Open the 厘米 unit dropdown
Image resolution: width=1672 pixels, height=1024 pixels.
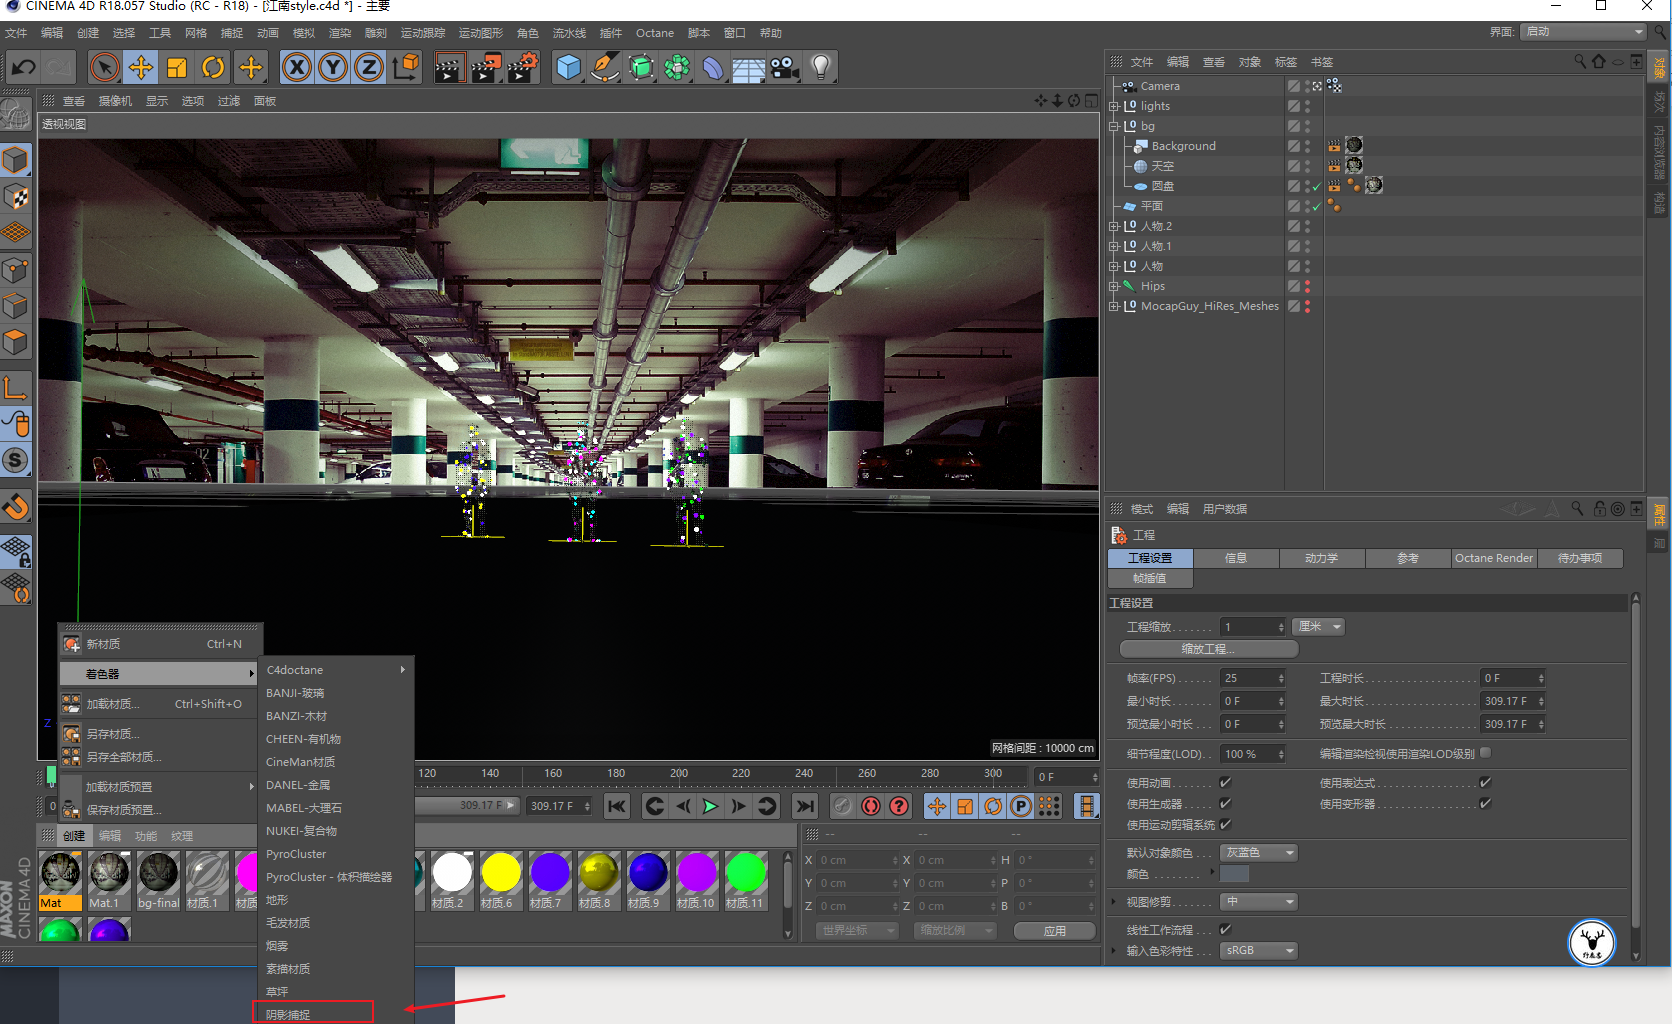[x=1319, y=627]
